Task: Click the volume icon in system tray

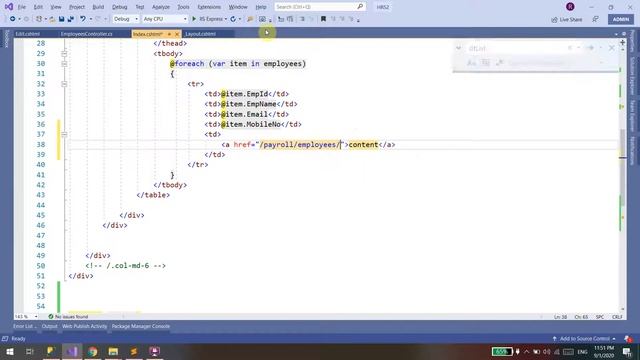Action: [547, 352]
